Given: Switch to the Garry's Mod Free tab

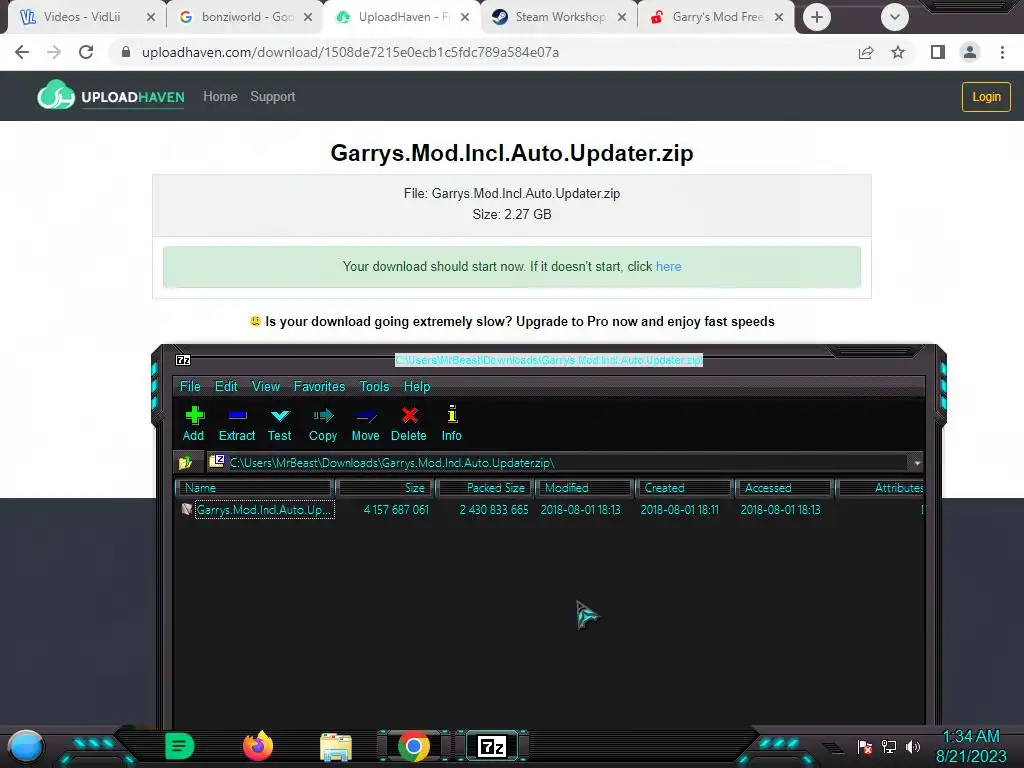Looking at the screenshot, I should click(x=716, y=17).
